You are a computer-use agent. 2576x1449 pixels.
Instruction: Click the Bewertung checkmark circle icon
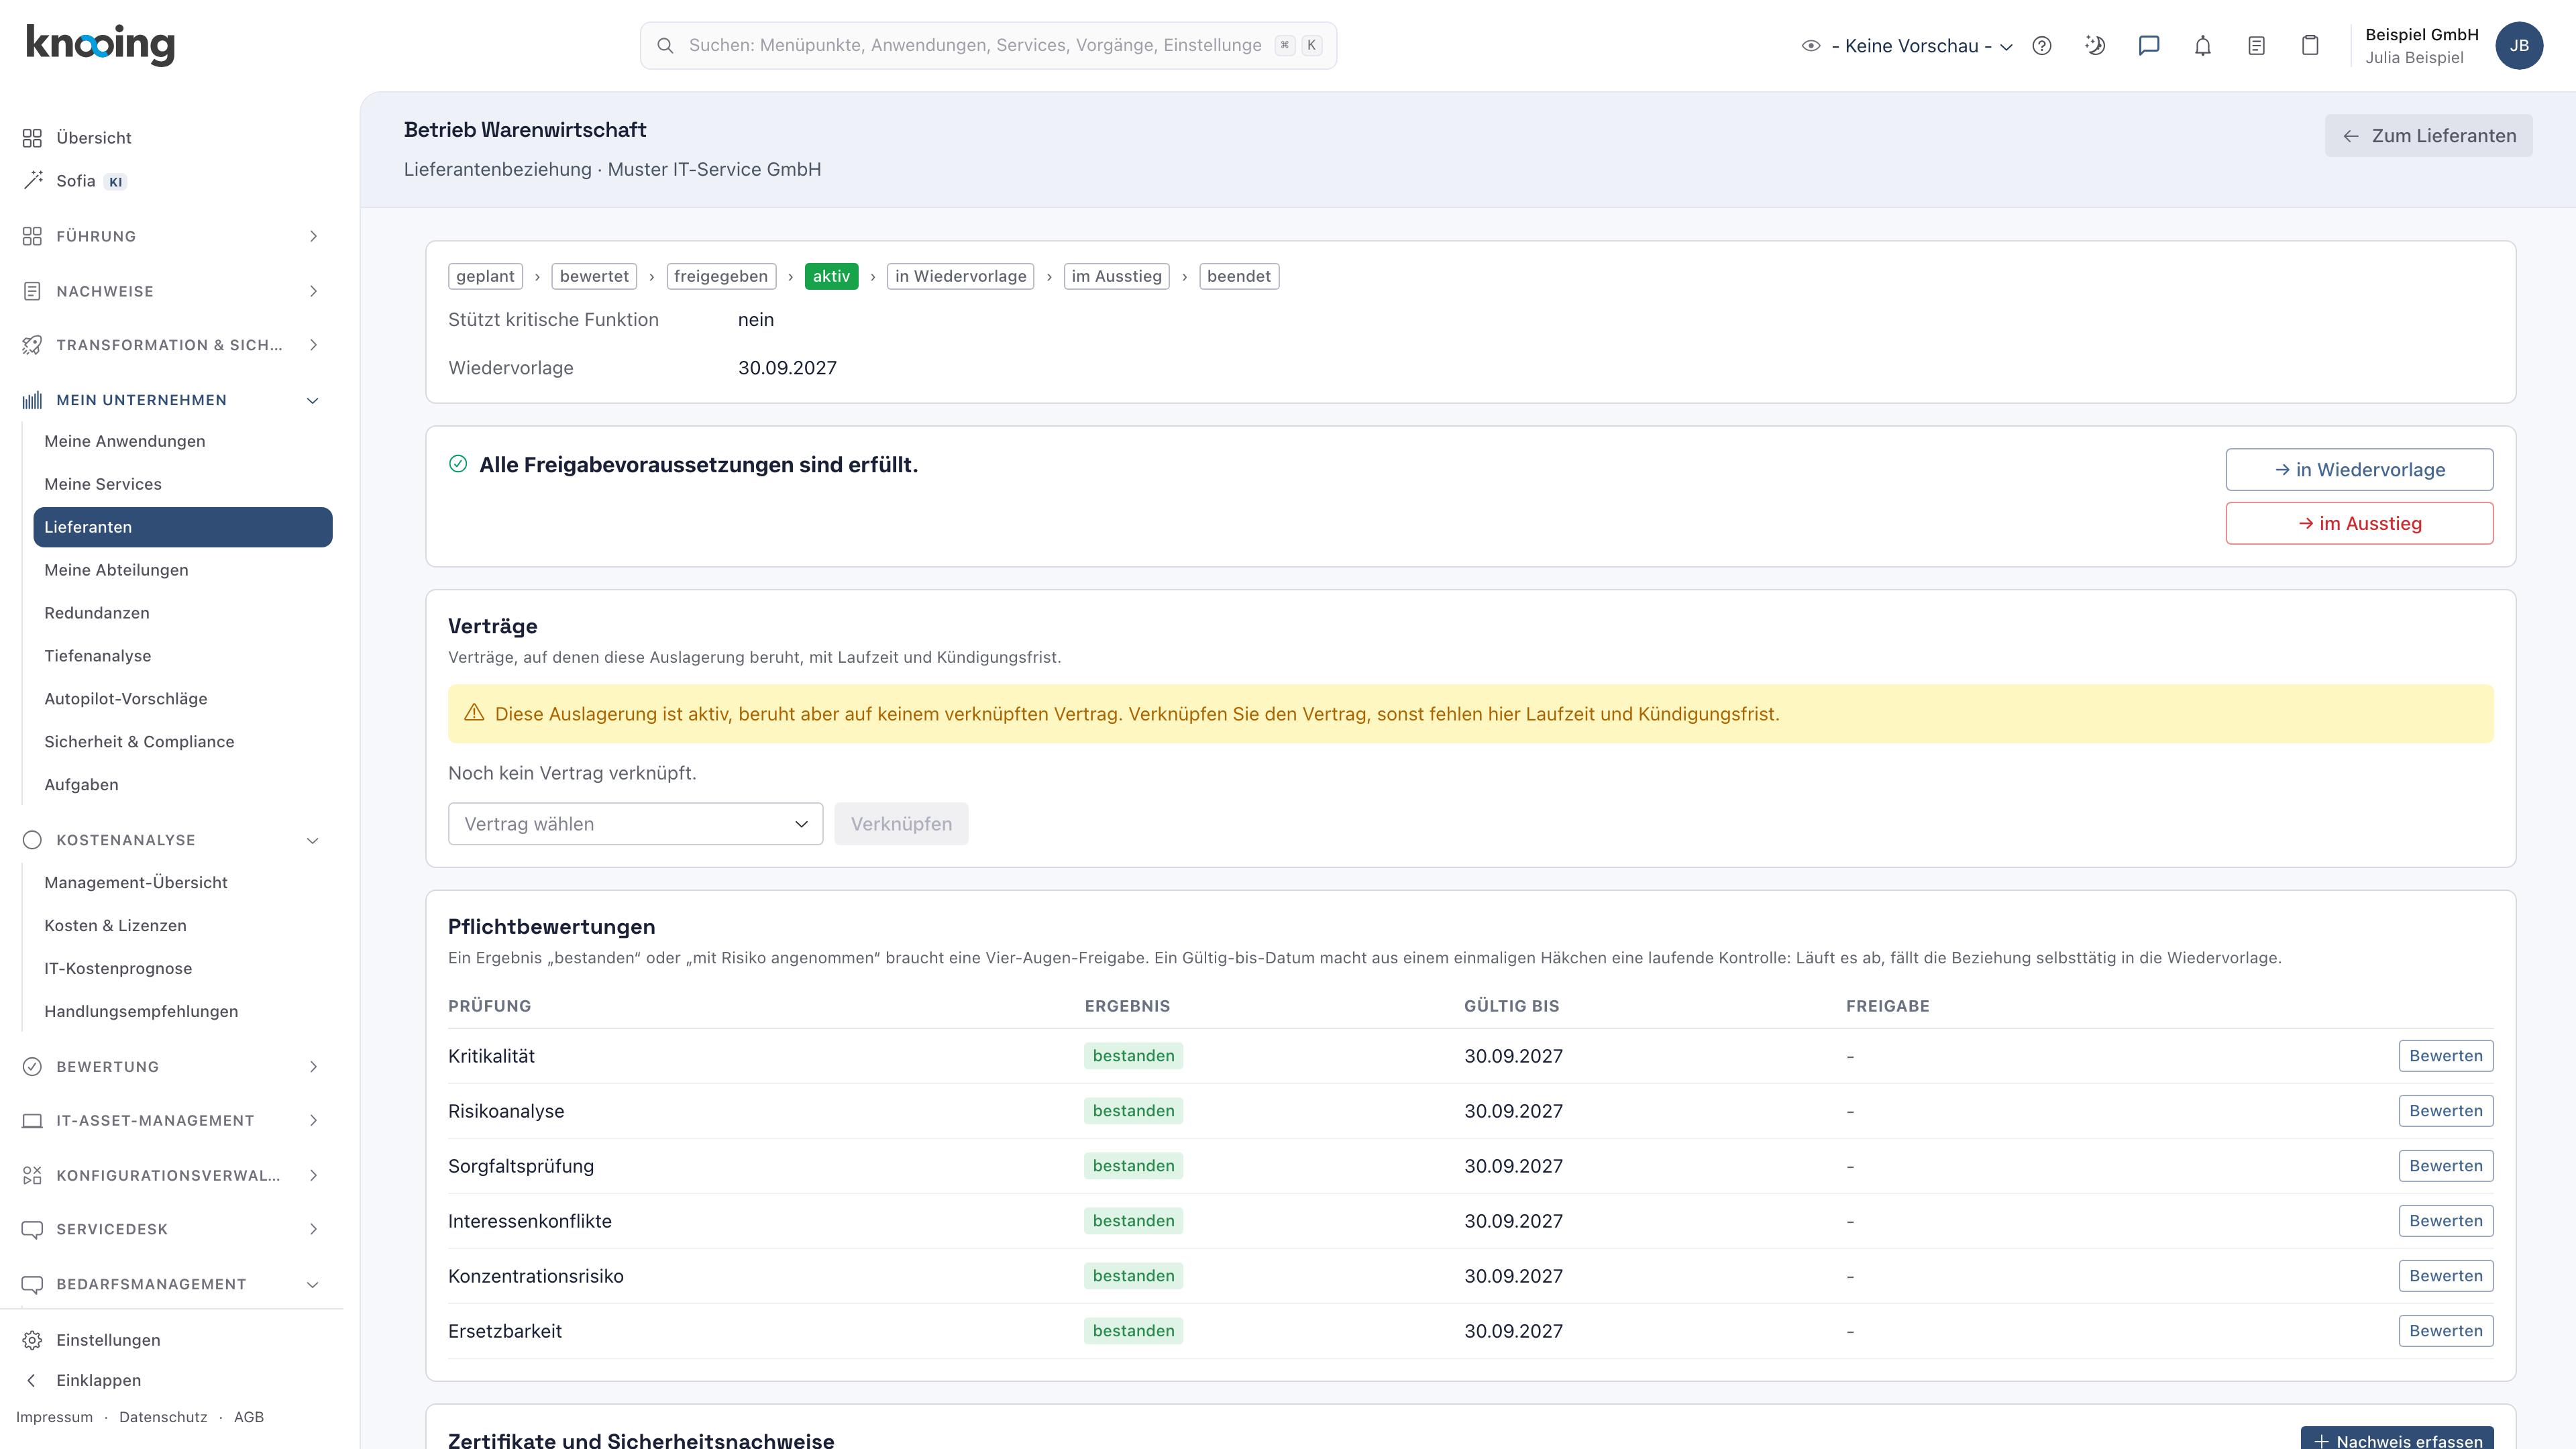point(32,1067)
